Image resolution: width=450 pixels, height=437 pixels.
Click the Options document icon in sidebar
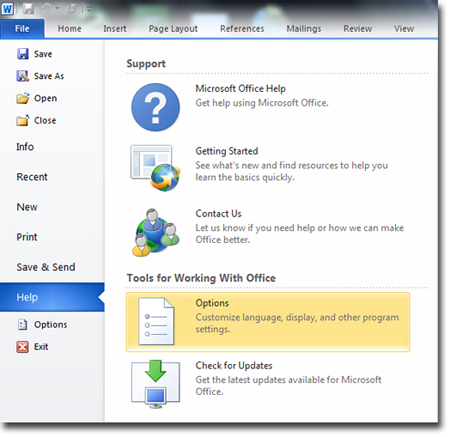tap(22, 325)
